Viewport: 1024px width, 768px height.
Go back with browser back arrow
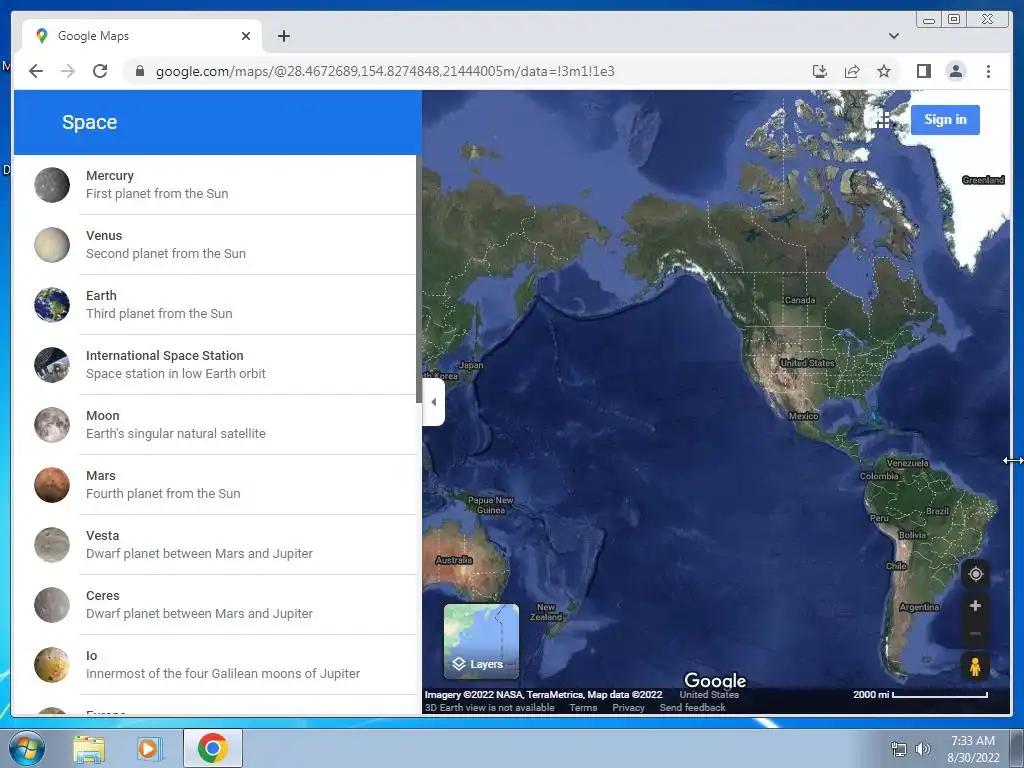[36, 71]
